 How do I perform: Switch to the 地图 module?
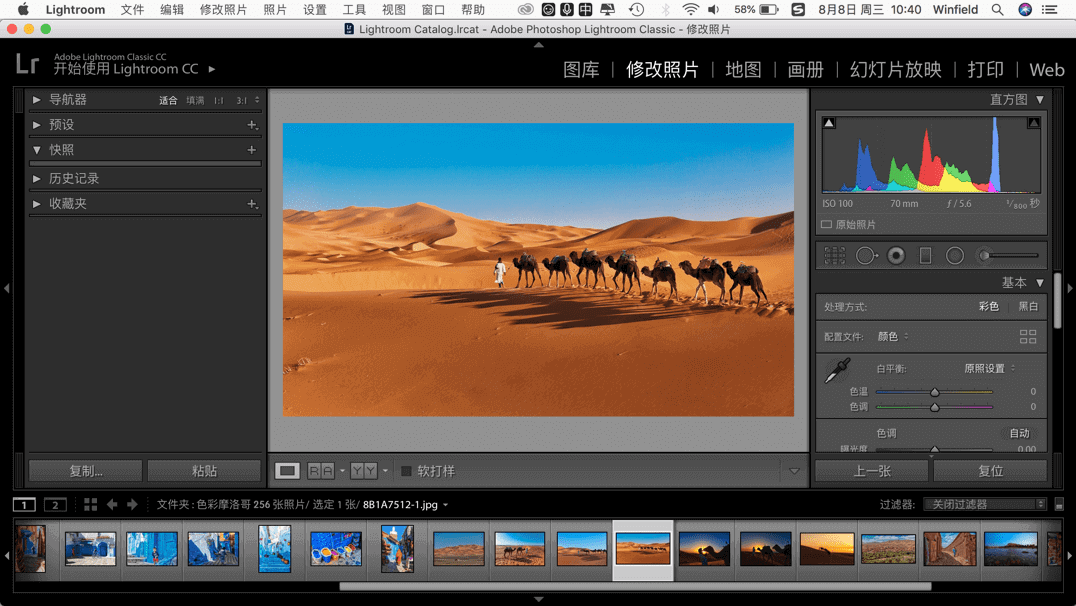click(x=743, y=69)
